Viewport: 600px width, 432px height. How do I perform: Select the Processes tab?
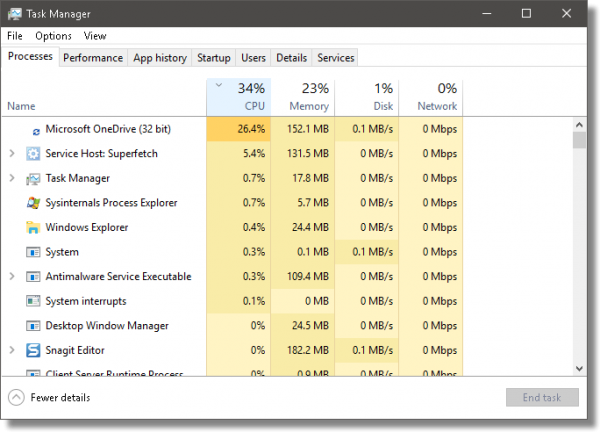tap(30, 56)
